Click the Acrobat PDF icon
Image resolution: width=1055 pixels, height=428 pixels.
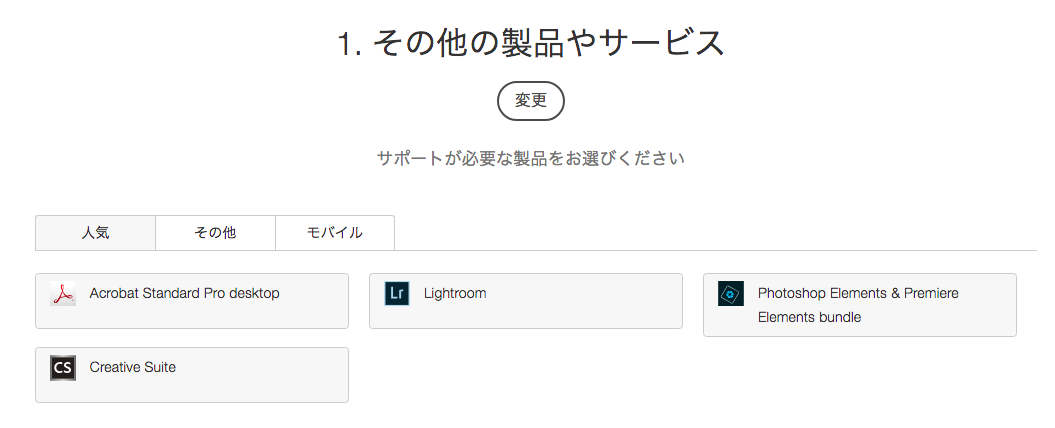pos(63,294)
